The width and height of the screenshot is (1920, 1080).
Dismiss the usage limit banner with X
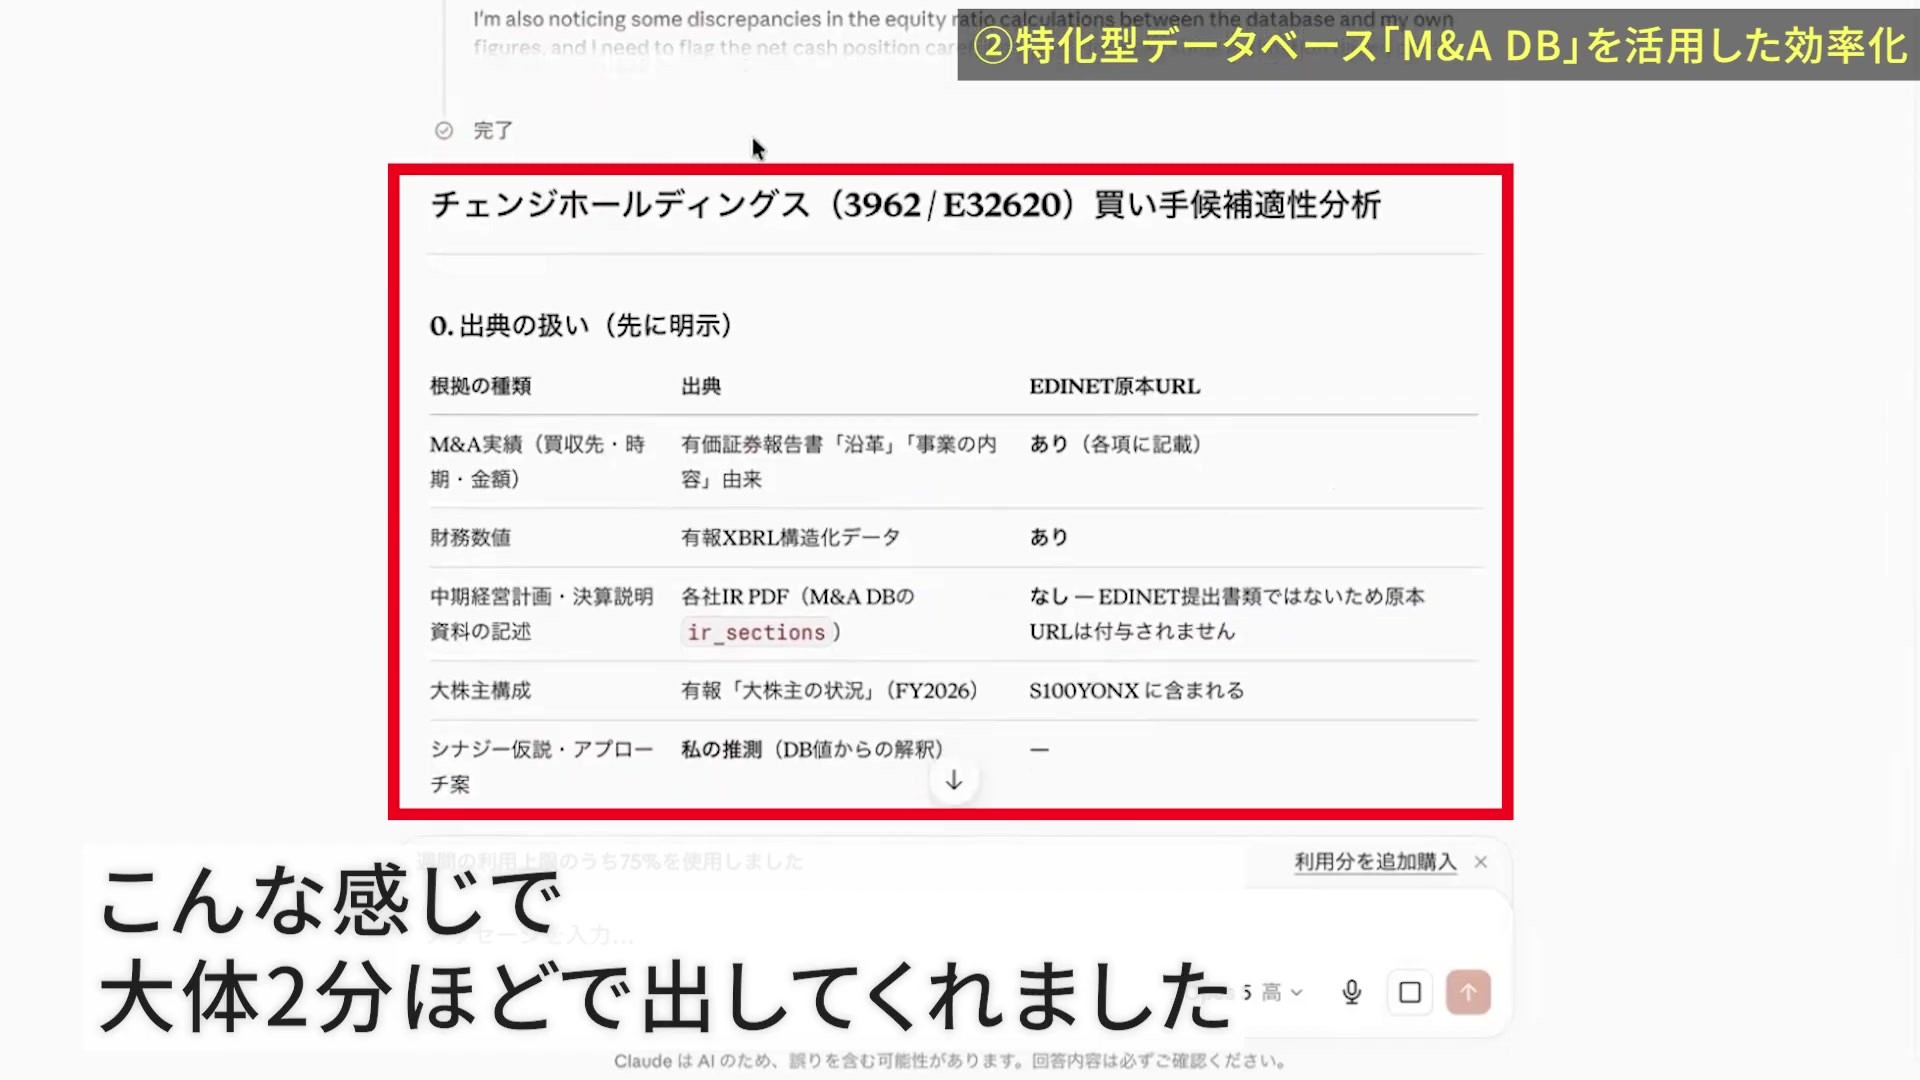1481,861
